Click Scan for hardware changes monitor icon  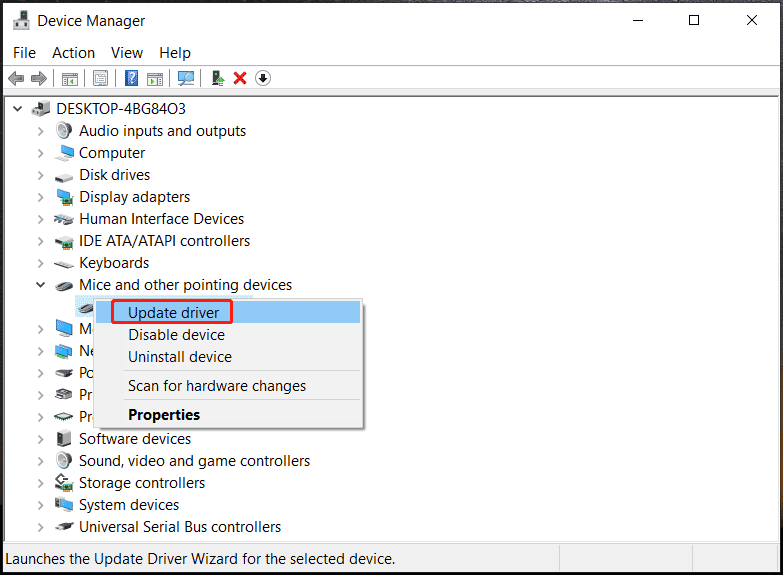click(x=186, y=78)
